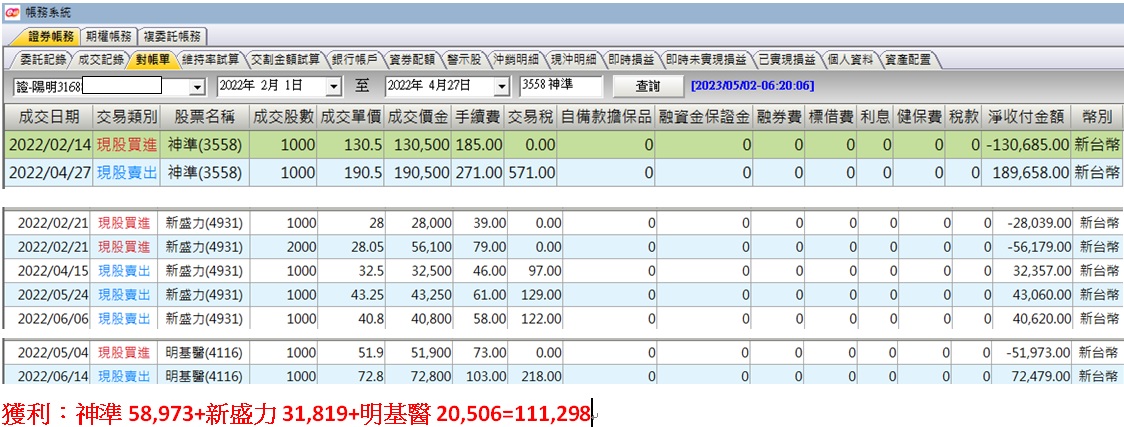Click the 查詢 button
The width and height of the screenshot is (1124, 427).
648,87
